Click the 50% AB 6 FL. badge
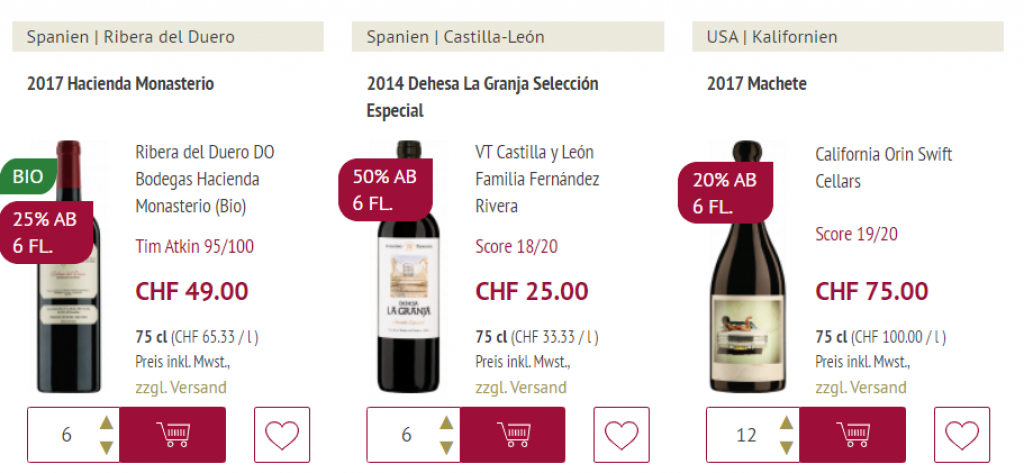 click(384, 190)
